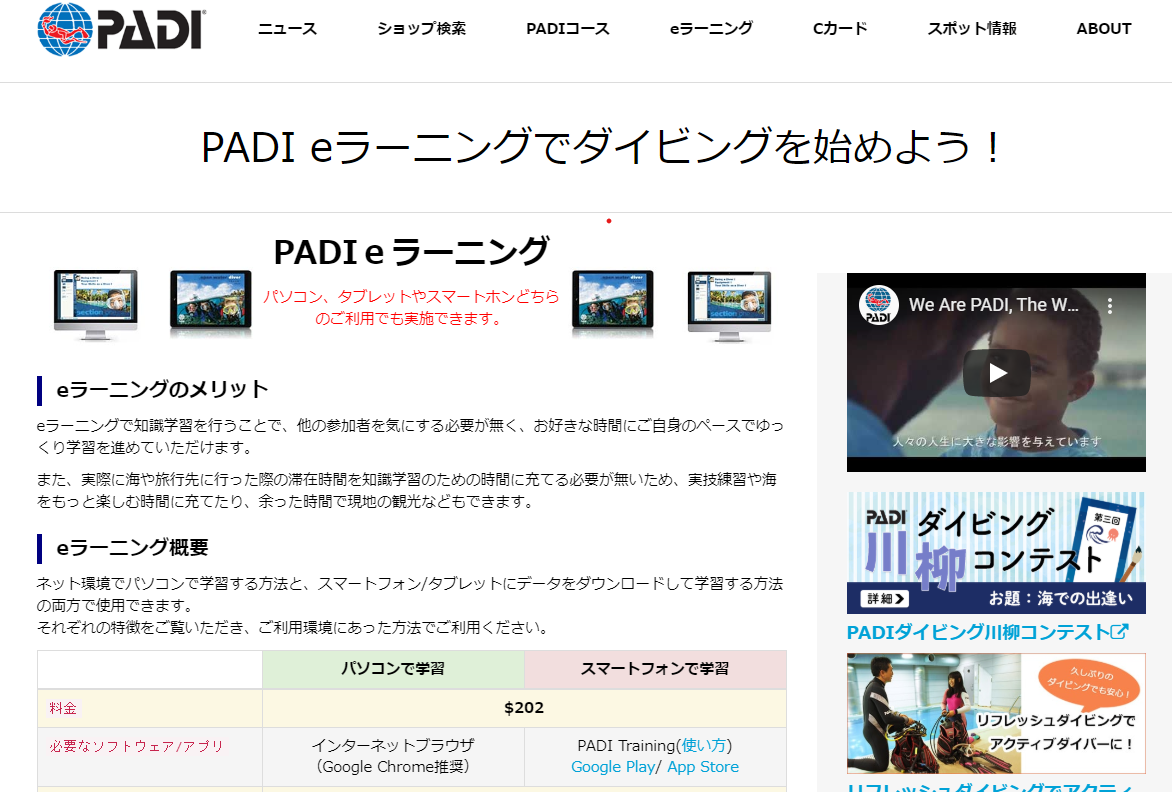Select the eラーニング navigation item
This screenshot has width=1172, height=792.
click(x=711, y=29)
